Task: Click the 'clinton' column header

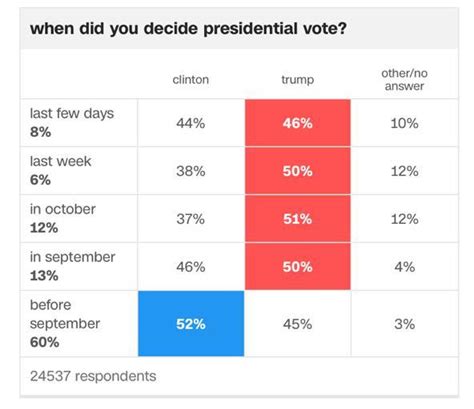Action: point(191,80)
